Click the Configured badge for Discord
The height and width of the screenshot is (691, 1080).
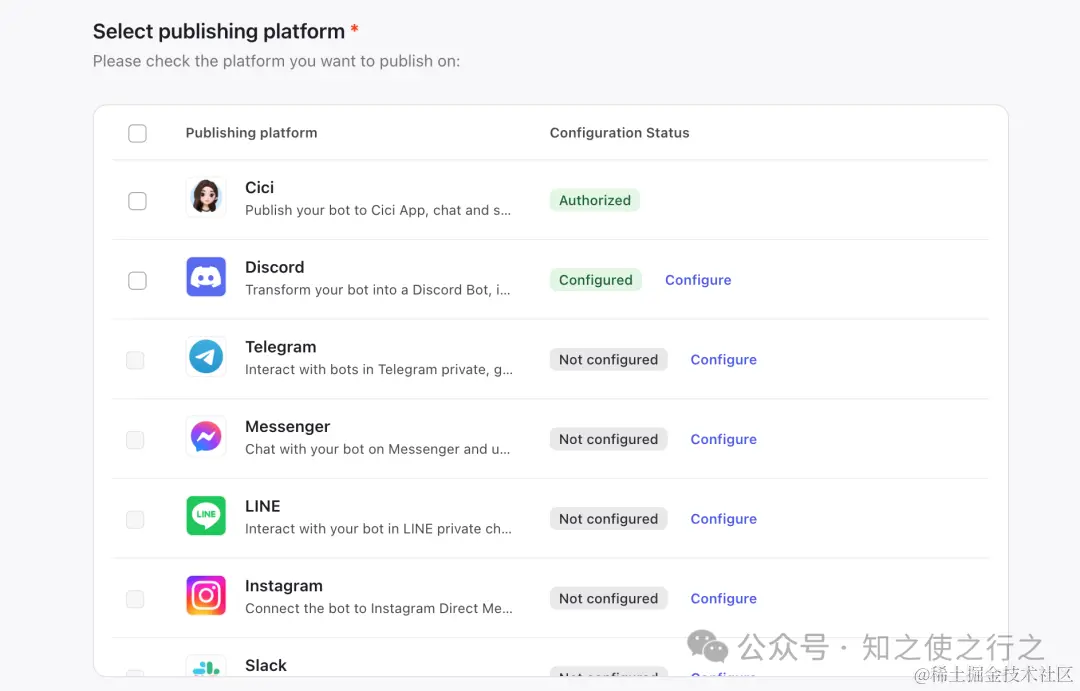pos(596,280)
